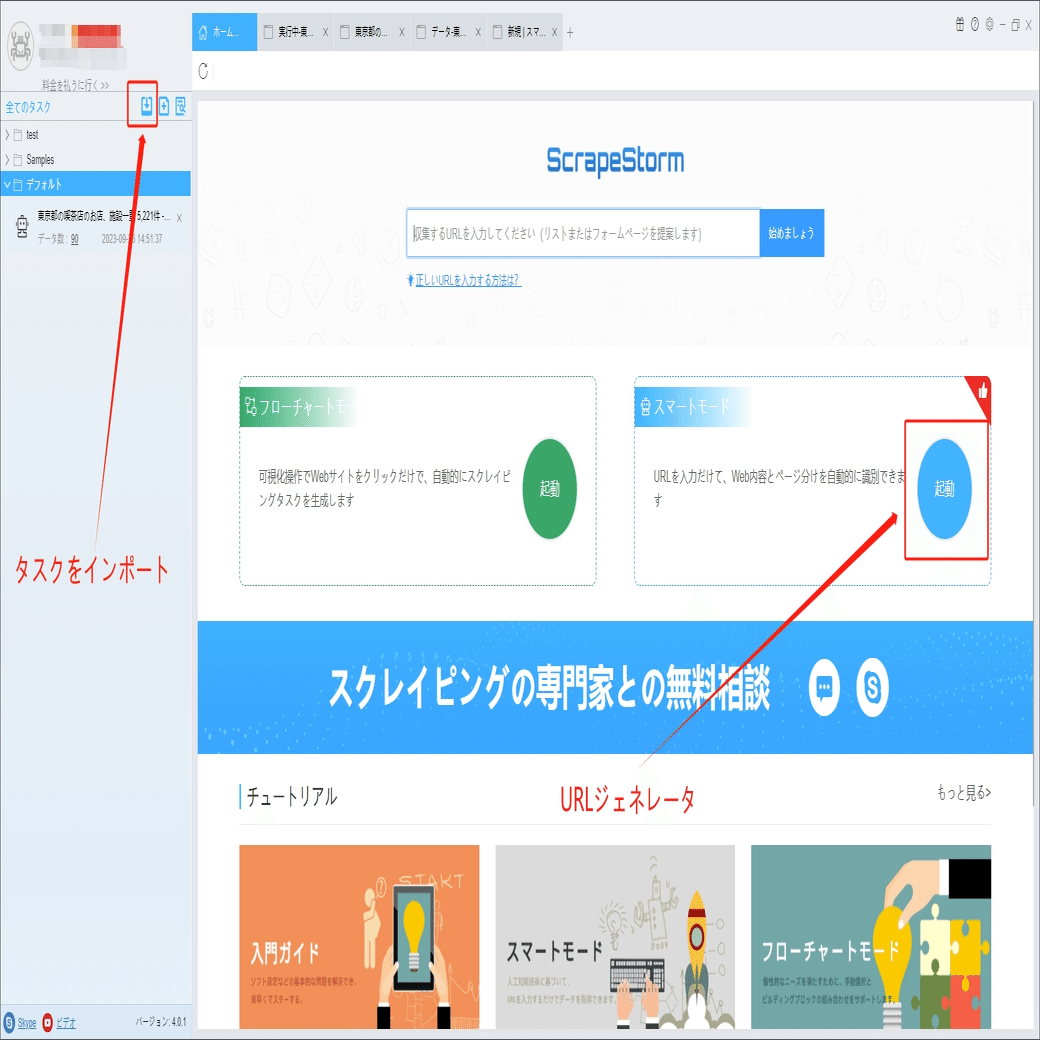Screen dimensions: 1040x1040
Task: Click もっと見る link in tutorials
Action: pyautogui.click(x=963, y=793)
